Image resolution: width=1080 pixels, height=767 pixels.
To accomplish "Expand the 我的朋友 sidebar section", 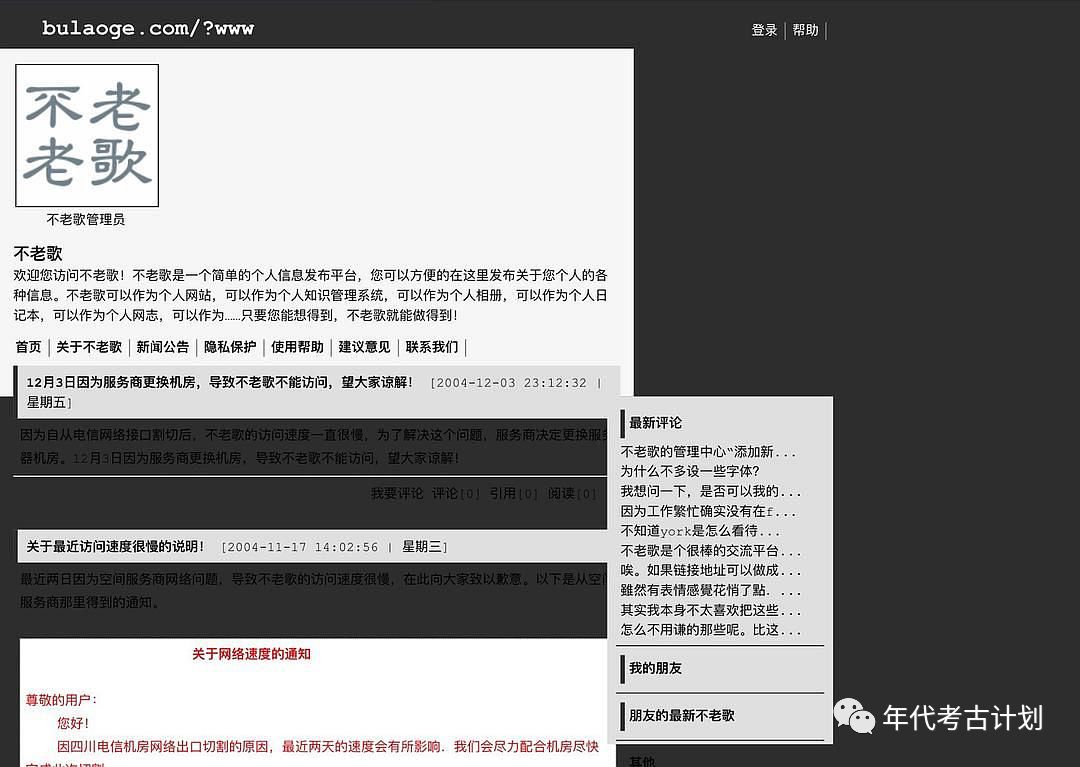I will 655,668.
